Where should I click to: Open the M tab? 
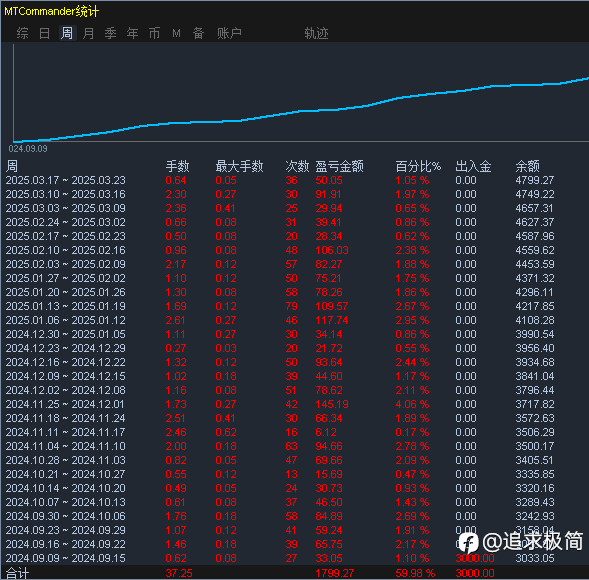click(x=176, y=33)
